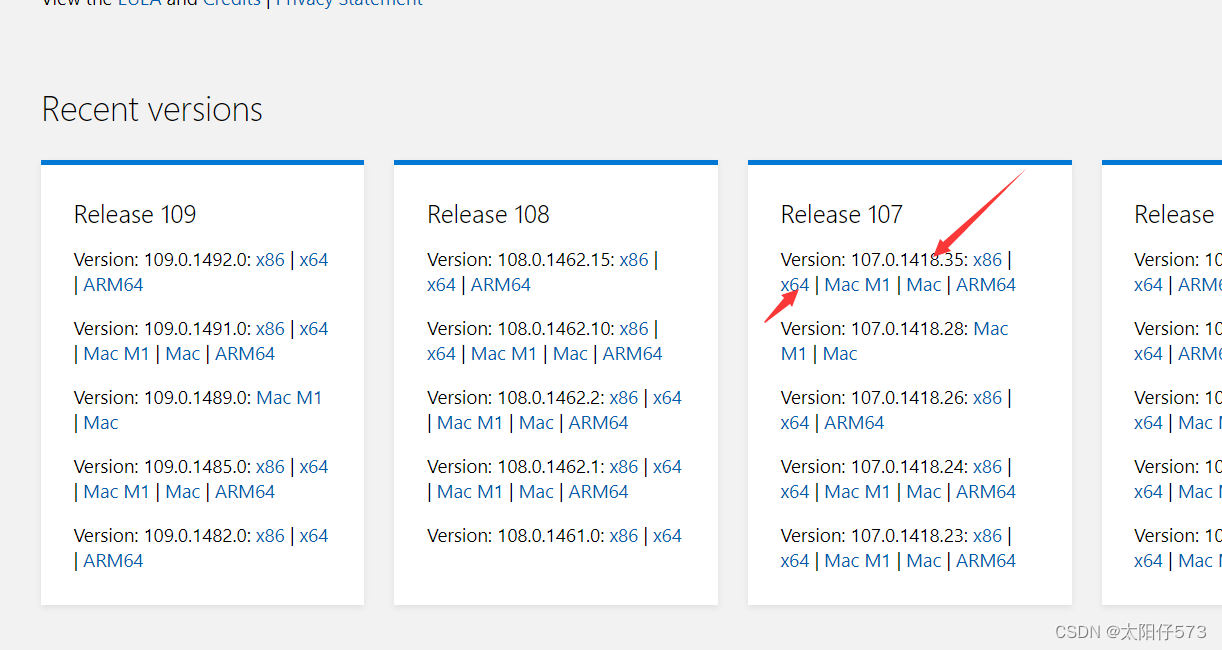Screen dimensions: 1222x650
Task: Click x86 link for version 107.0.1418.23
Action: pyautogui.click(x=987, y=536)
